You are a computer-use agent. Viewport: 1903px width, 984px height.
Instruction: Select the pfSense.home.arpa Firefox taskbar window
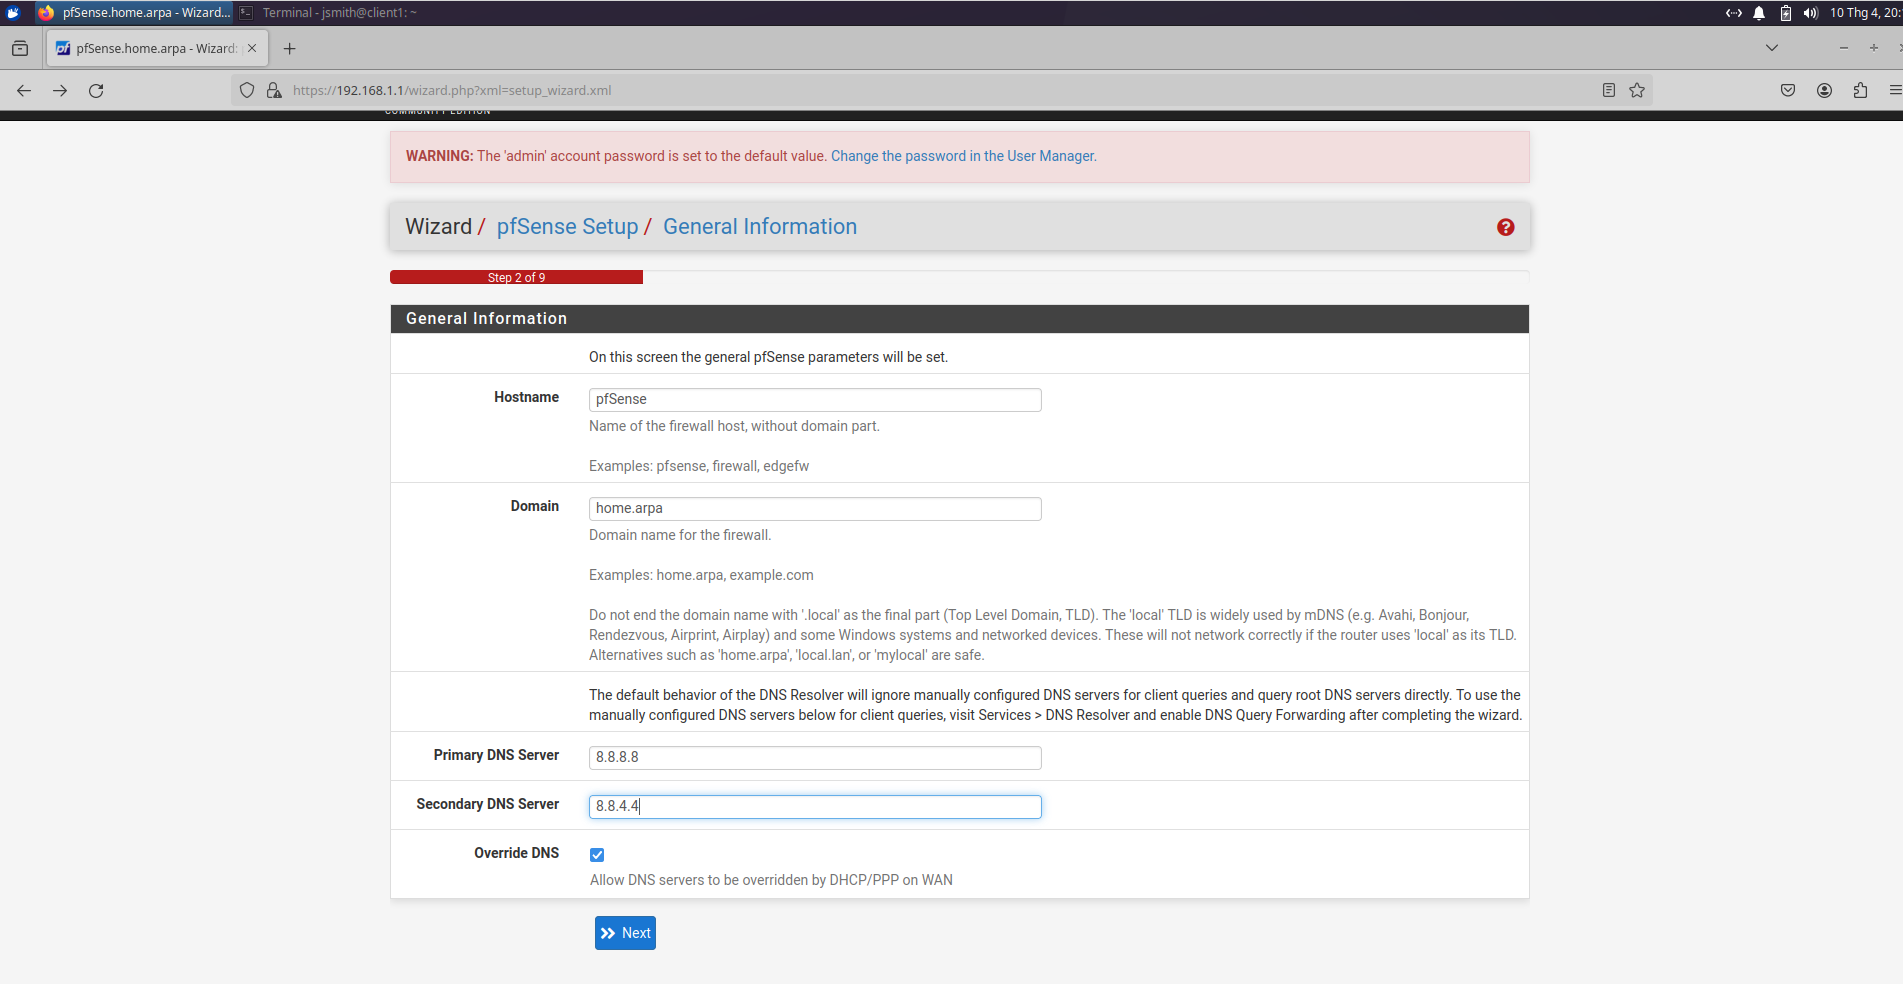(x=133, y=13)
